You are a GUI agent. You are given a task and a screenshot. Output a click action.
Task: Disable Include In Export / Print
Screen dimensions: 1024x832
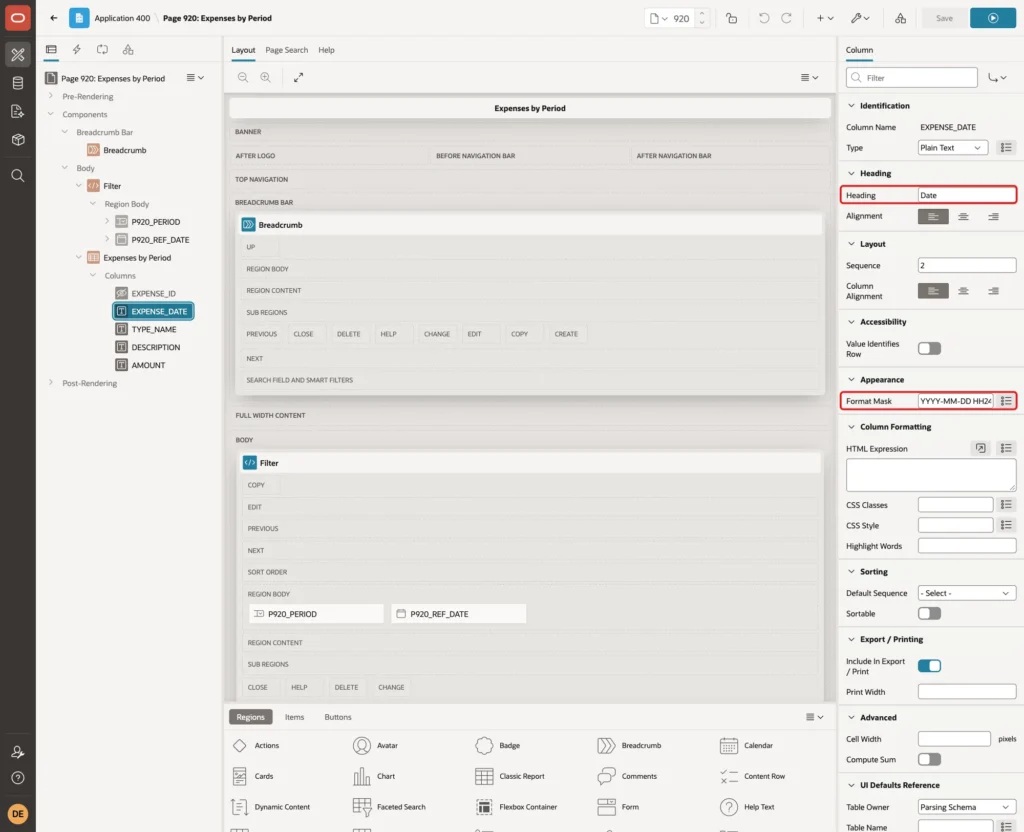pyautogui.click(x=929, y=665)
